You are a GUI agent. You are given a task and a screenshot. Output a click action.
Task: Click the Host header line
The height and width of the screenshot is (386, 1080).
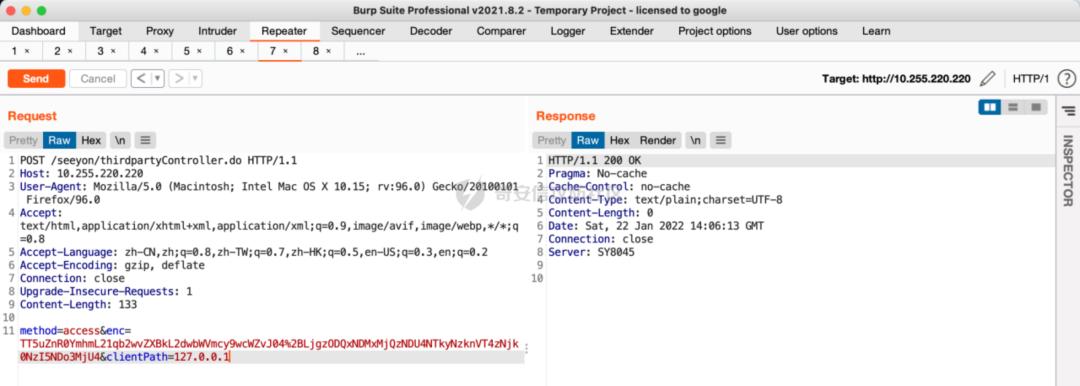point(81,173)
